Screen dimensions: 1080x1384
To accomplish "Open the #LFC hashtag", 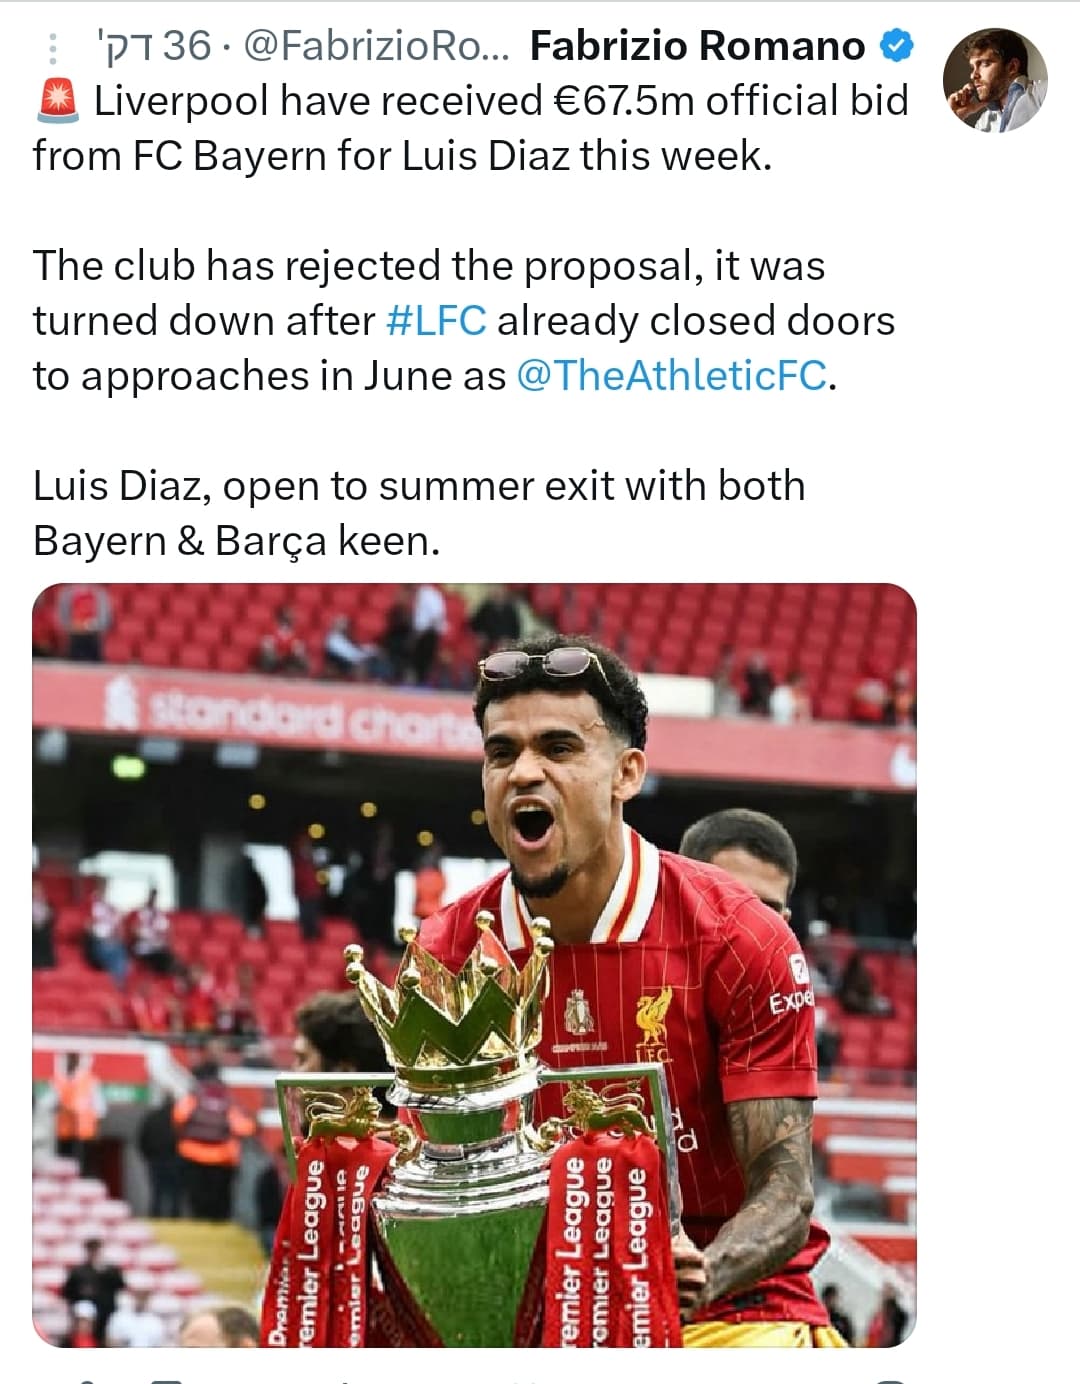I will coord(436,321).
